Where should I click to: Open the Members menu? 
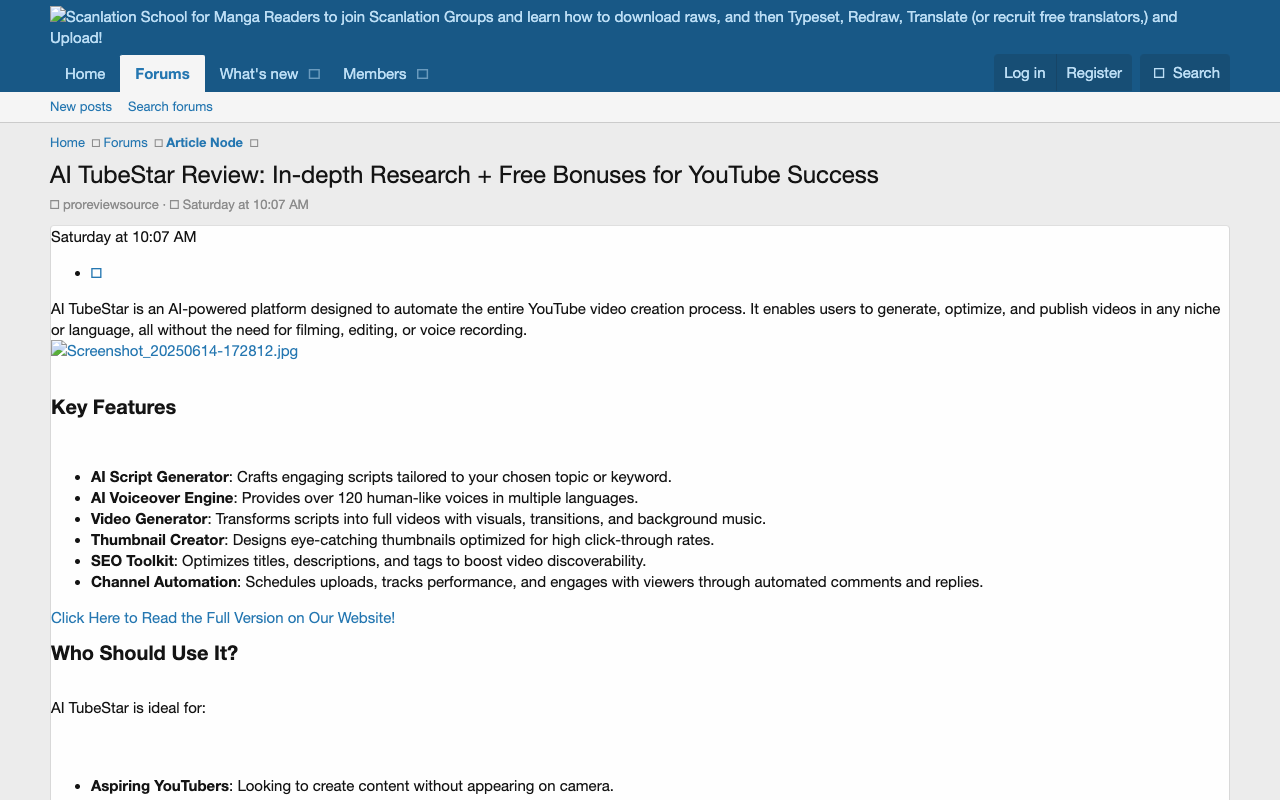pyautogui.click(x=375, y=73)
